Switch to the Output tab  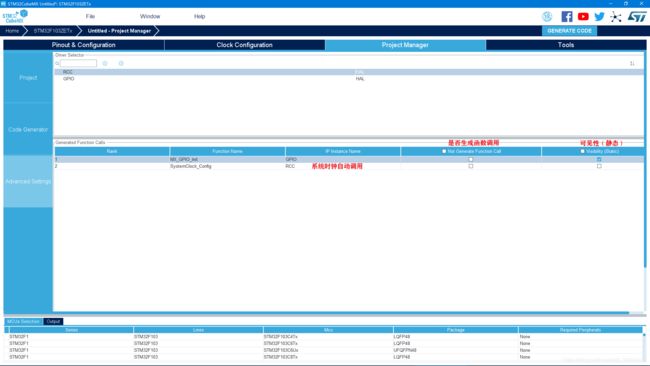53,322
